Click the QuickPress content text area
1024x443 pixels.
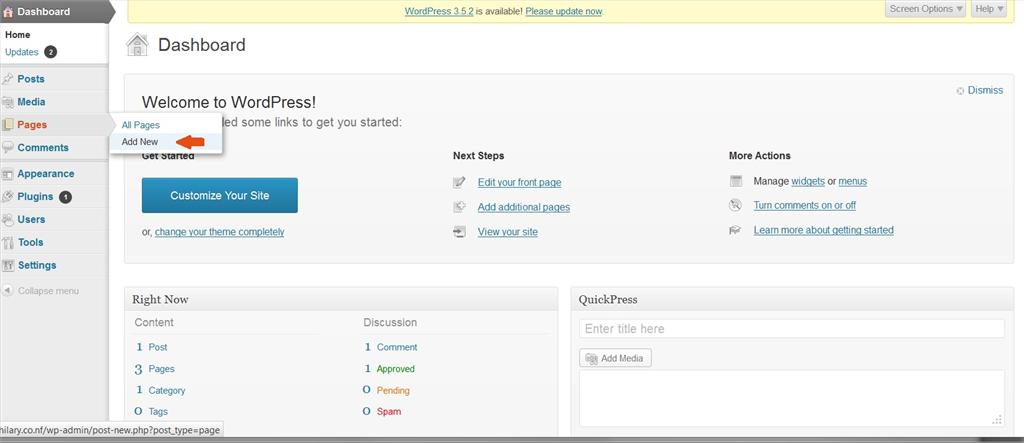tap(792, 398)
